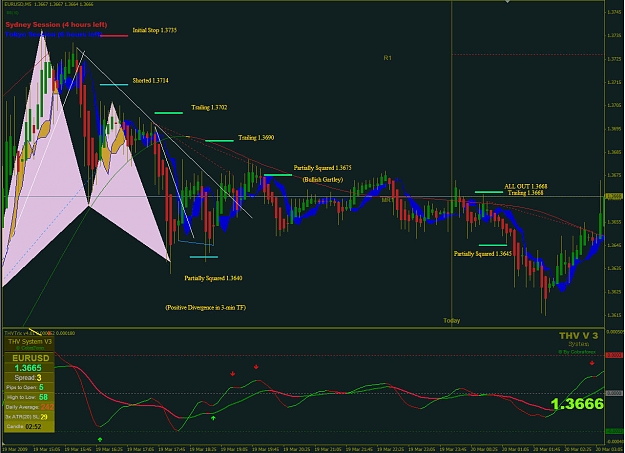The image size is (625, 453).
Task: Select the cyan line above "Partially Squared 1.3640"
Action: (204, 257)
